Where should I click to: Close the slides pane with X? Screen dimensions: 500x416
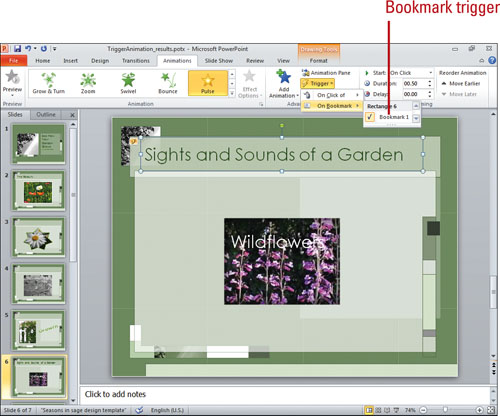(x=72, y=115)
